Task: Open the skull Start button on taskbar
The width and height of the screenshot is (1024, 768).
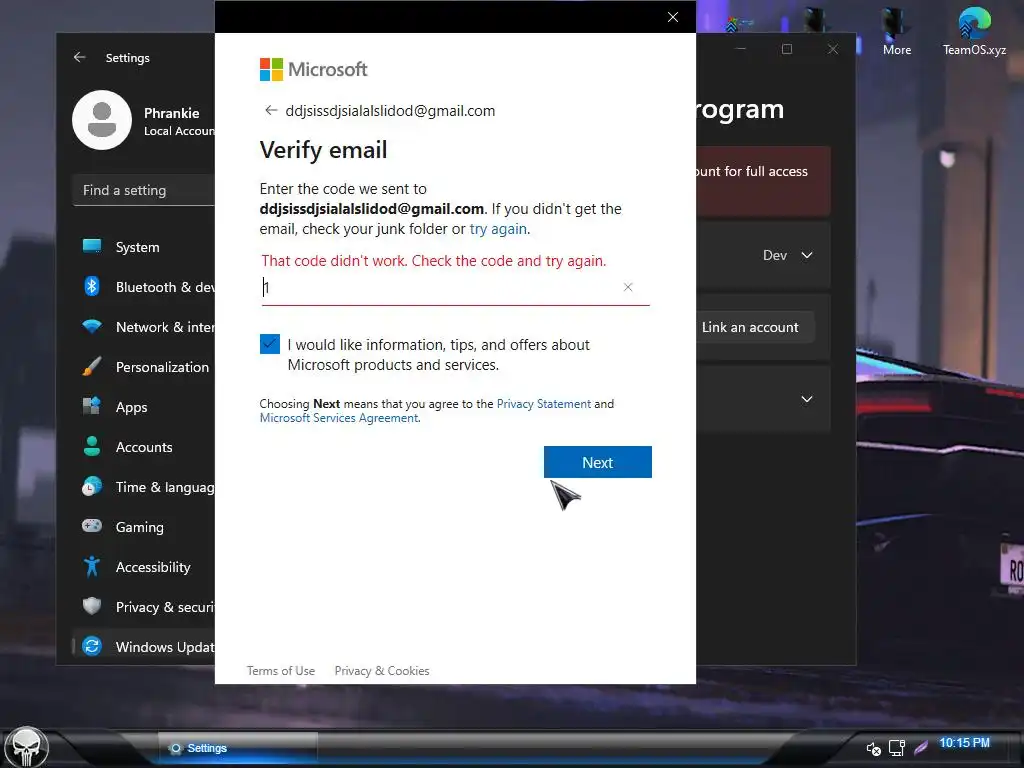Action: [x=27, y=747]
